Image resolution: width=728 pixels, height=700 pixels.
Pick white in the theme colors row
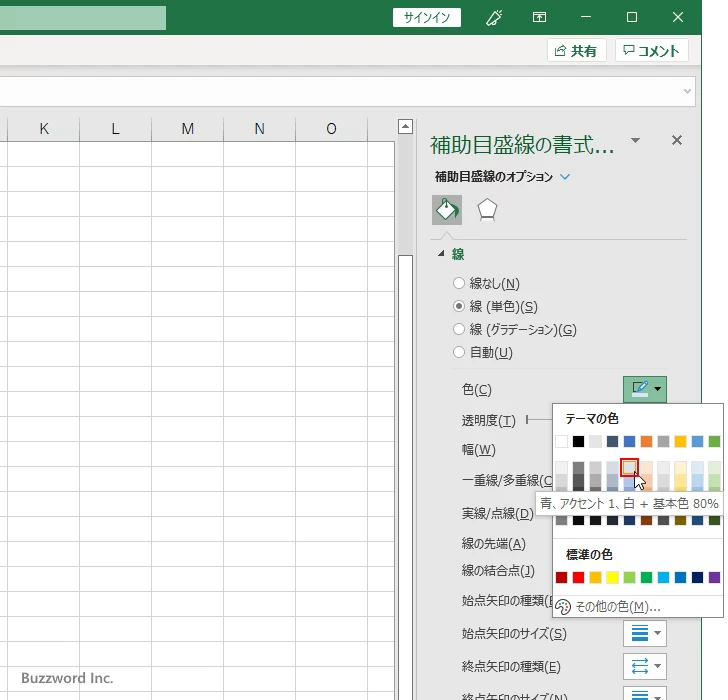point(561,441)
